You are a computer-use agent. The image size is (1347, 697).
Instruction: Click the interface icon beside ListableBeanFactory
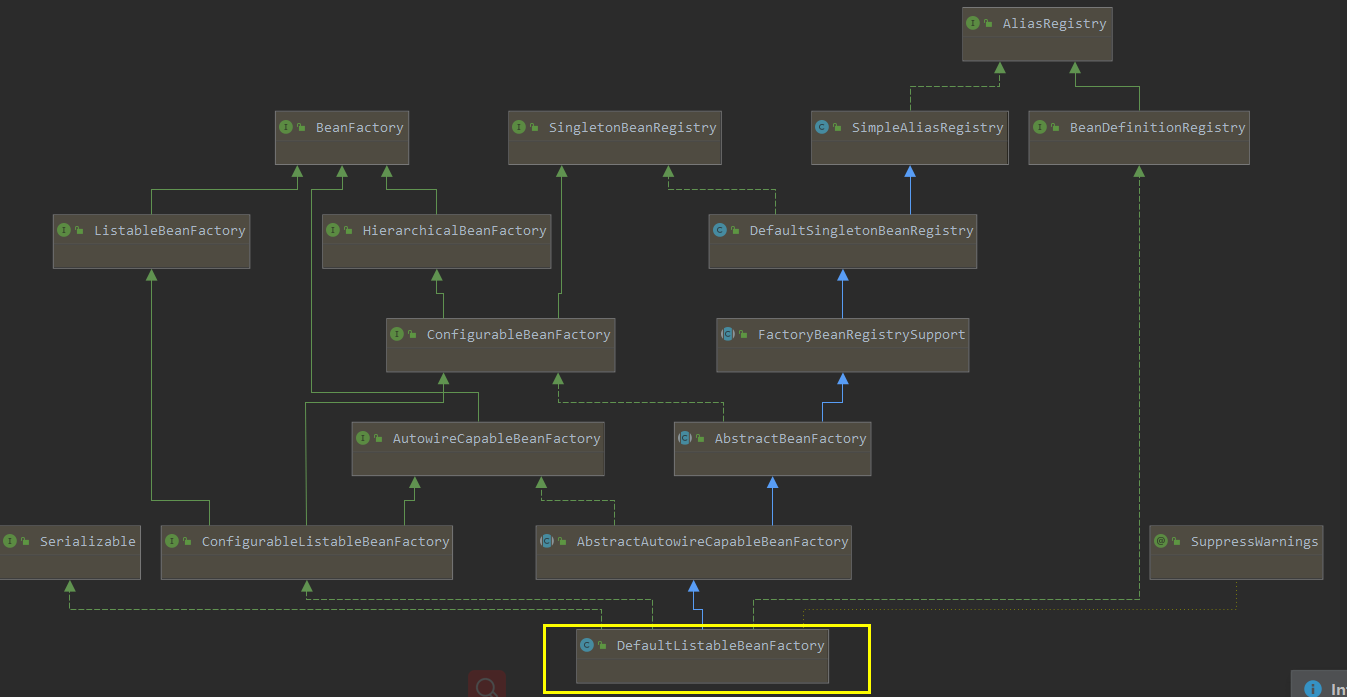click(x=64, y=230)
